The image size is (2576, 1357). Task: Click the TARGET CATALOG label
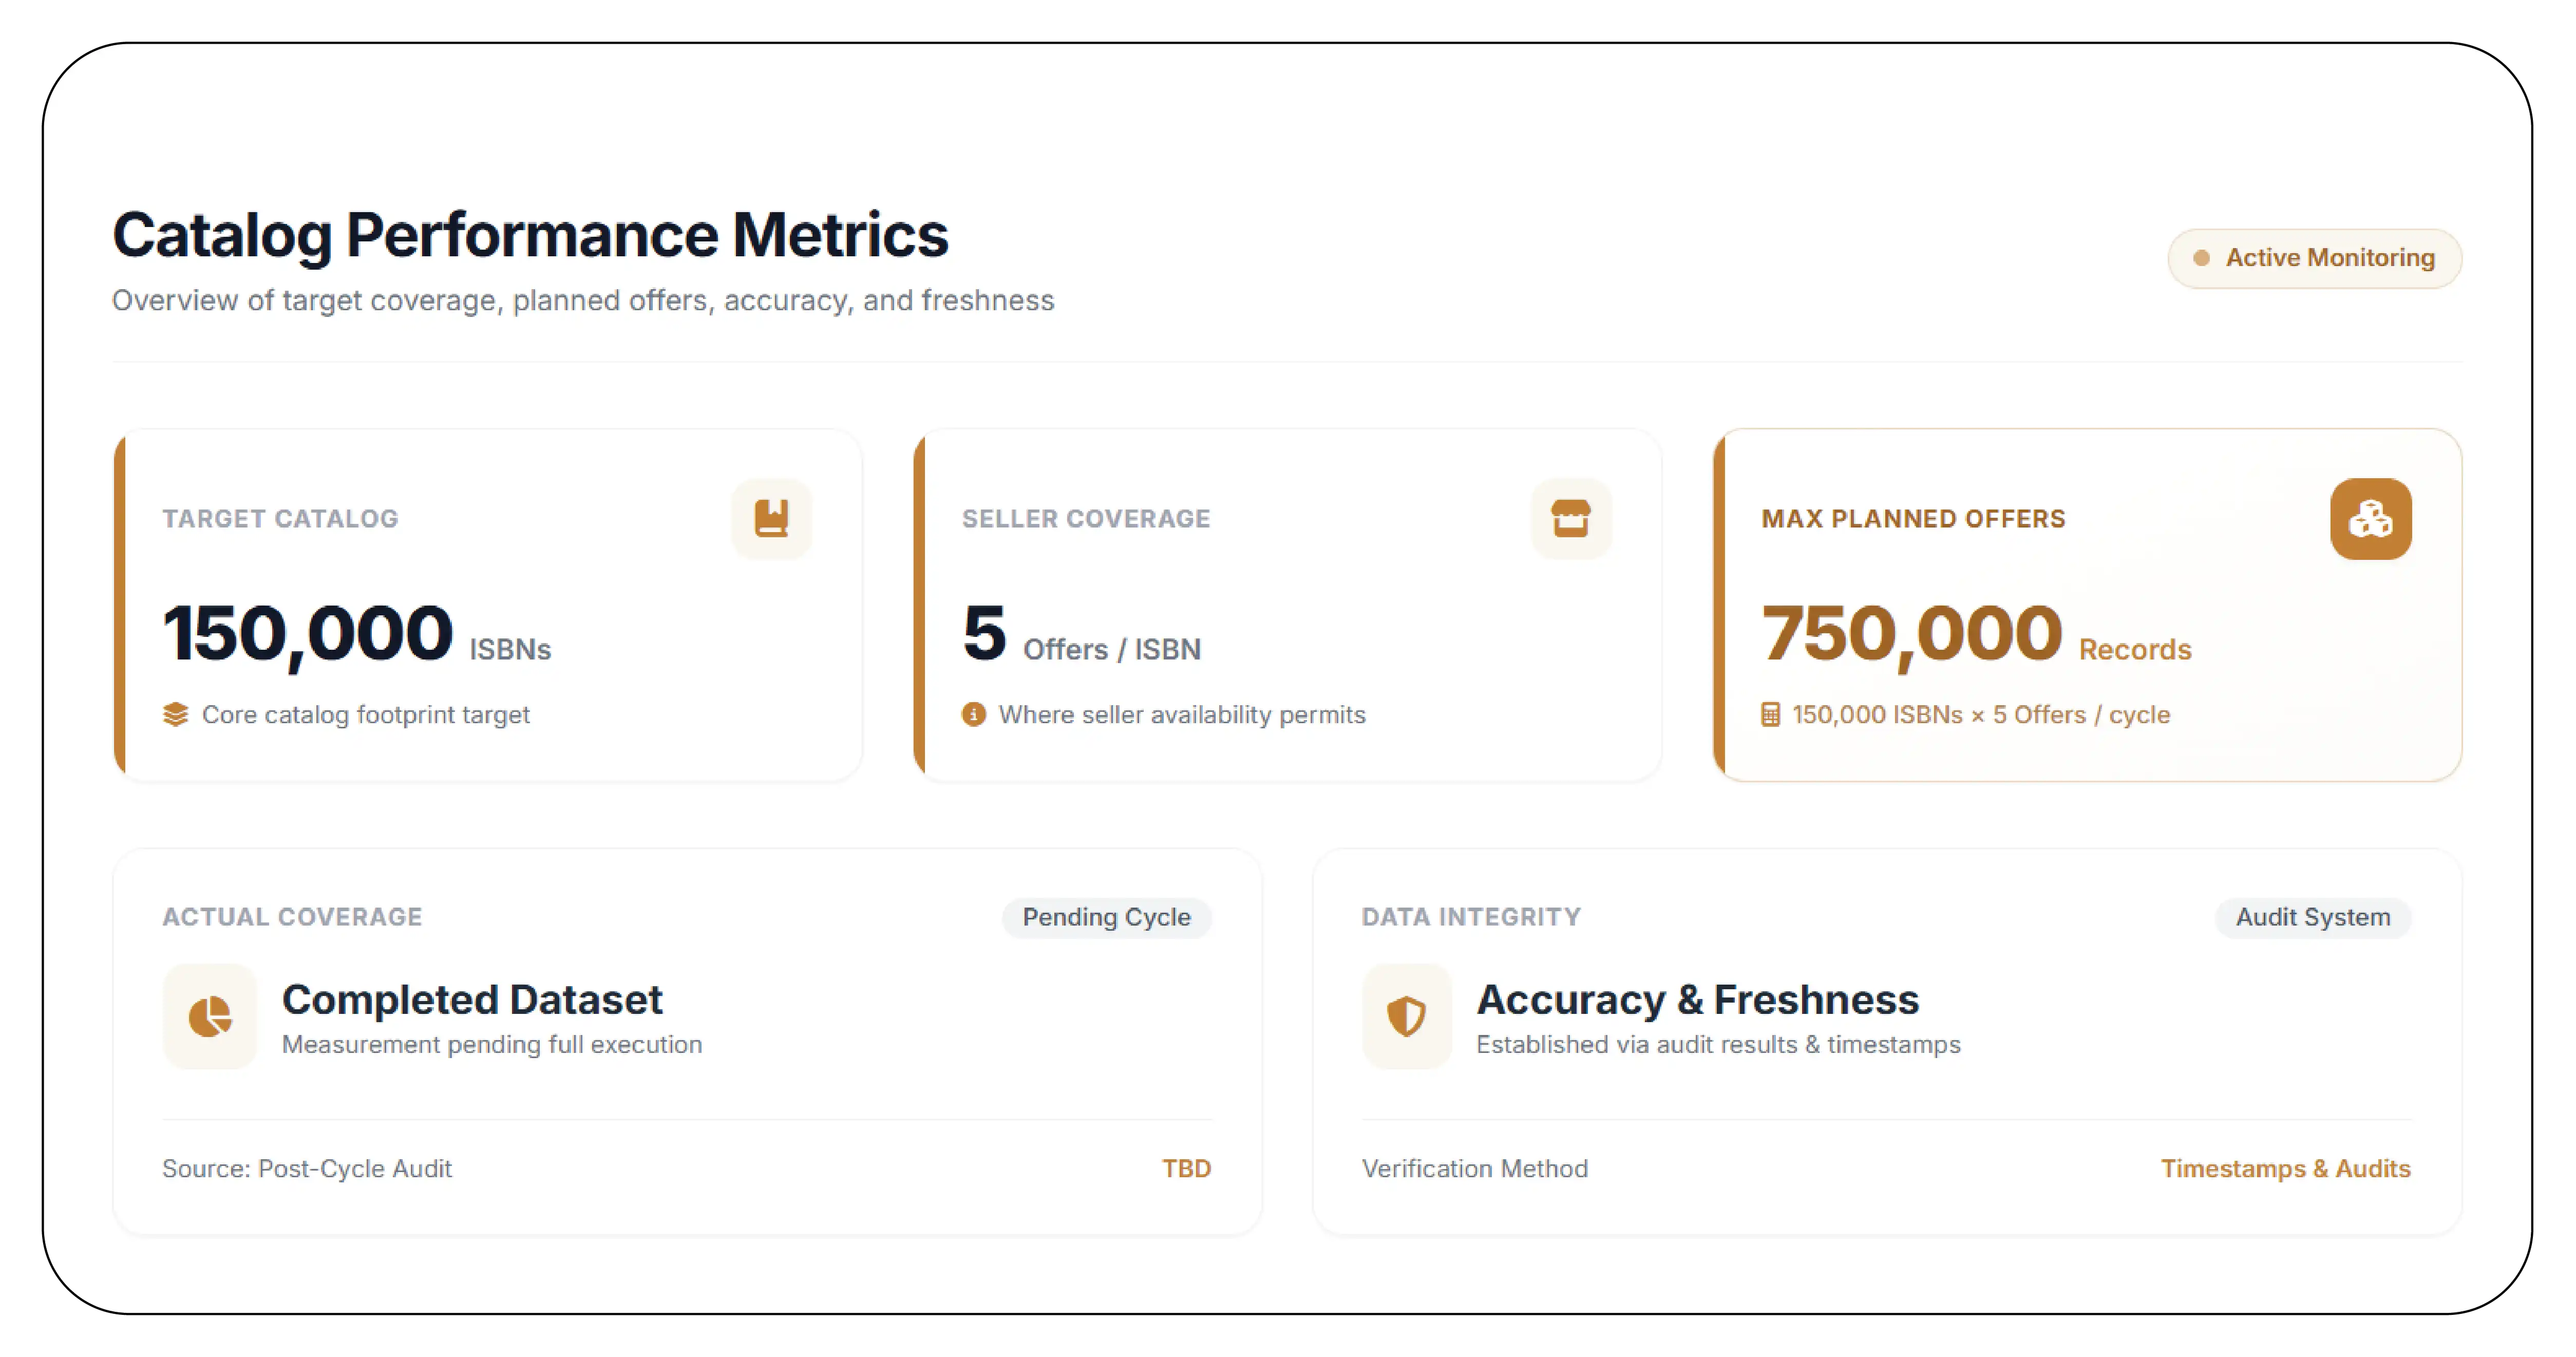click(x=280, y=518)
